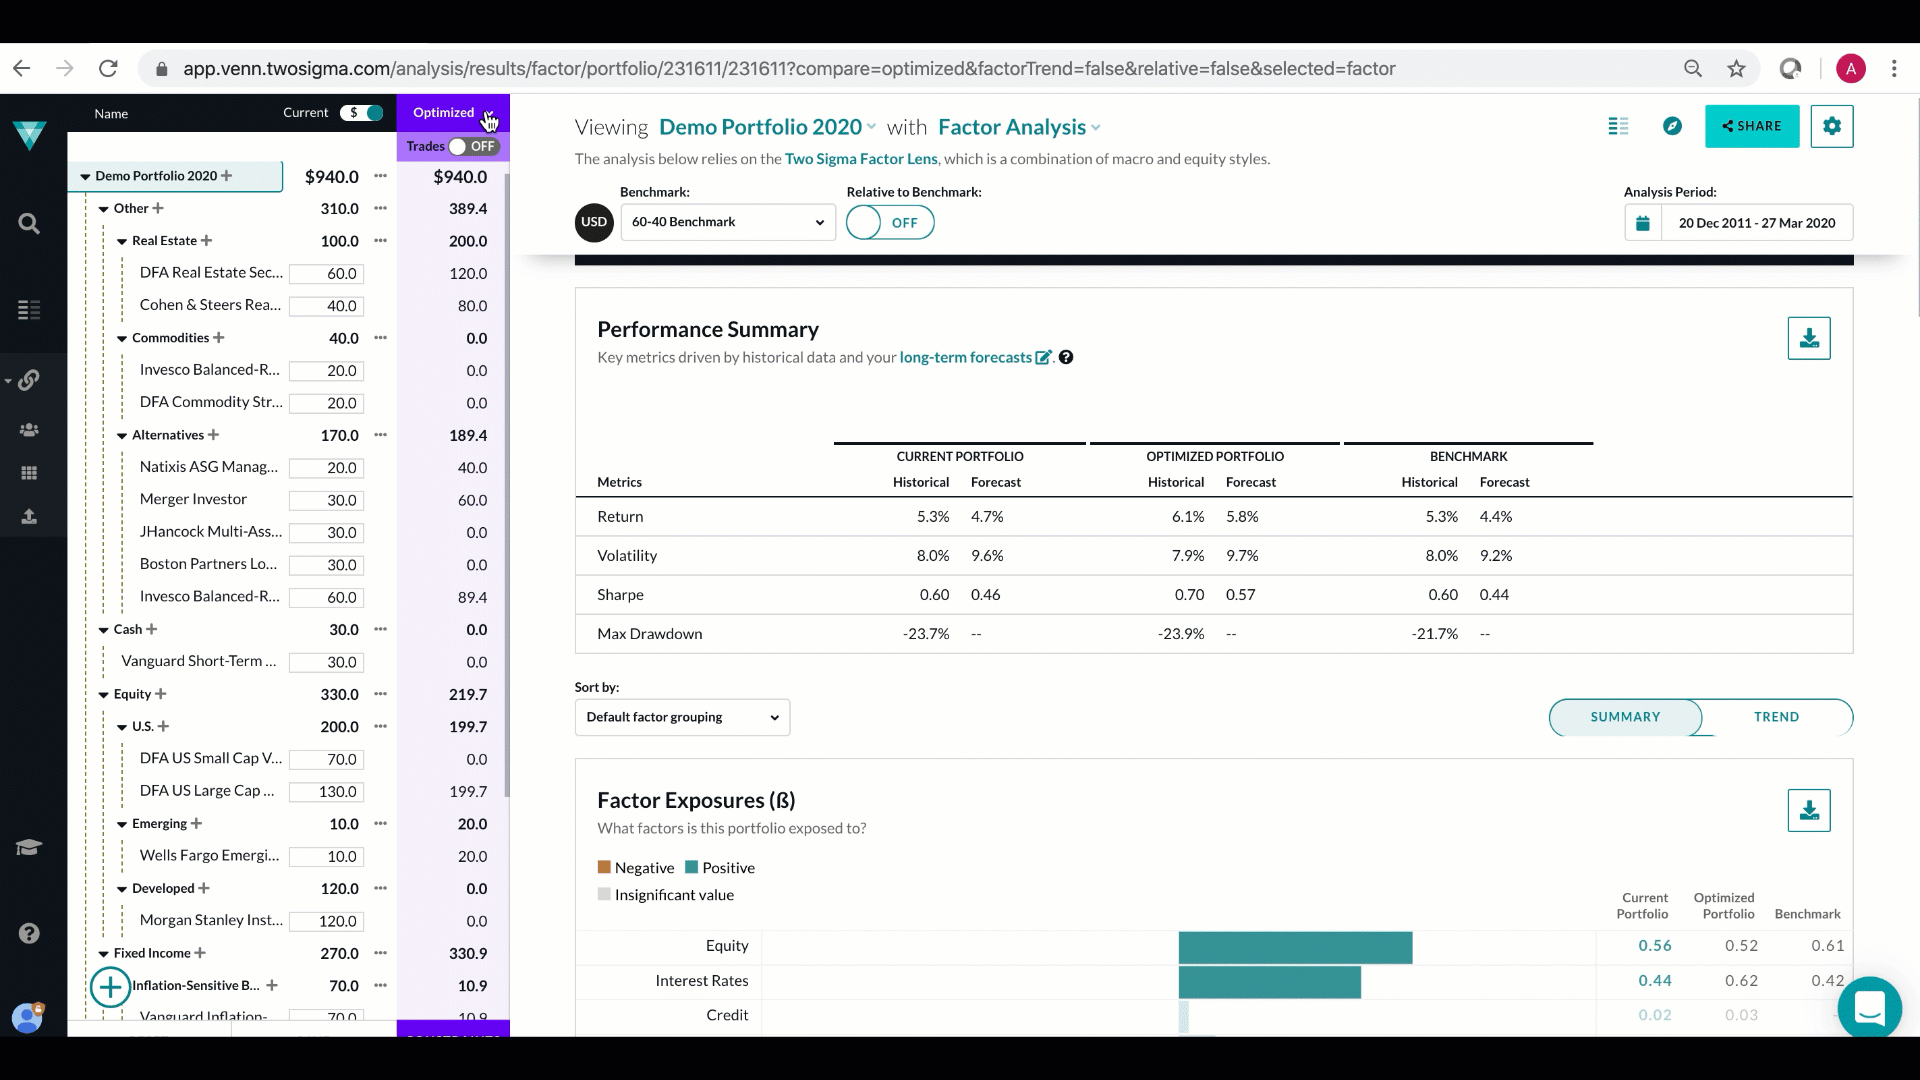The height and width of the screenshot is (1080, 1920).
Task: Toggle Relative to Benchmark switch
Action: [x=890, y=222]
